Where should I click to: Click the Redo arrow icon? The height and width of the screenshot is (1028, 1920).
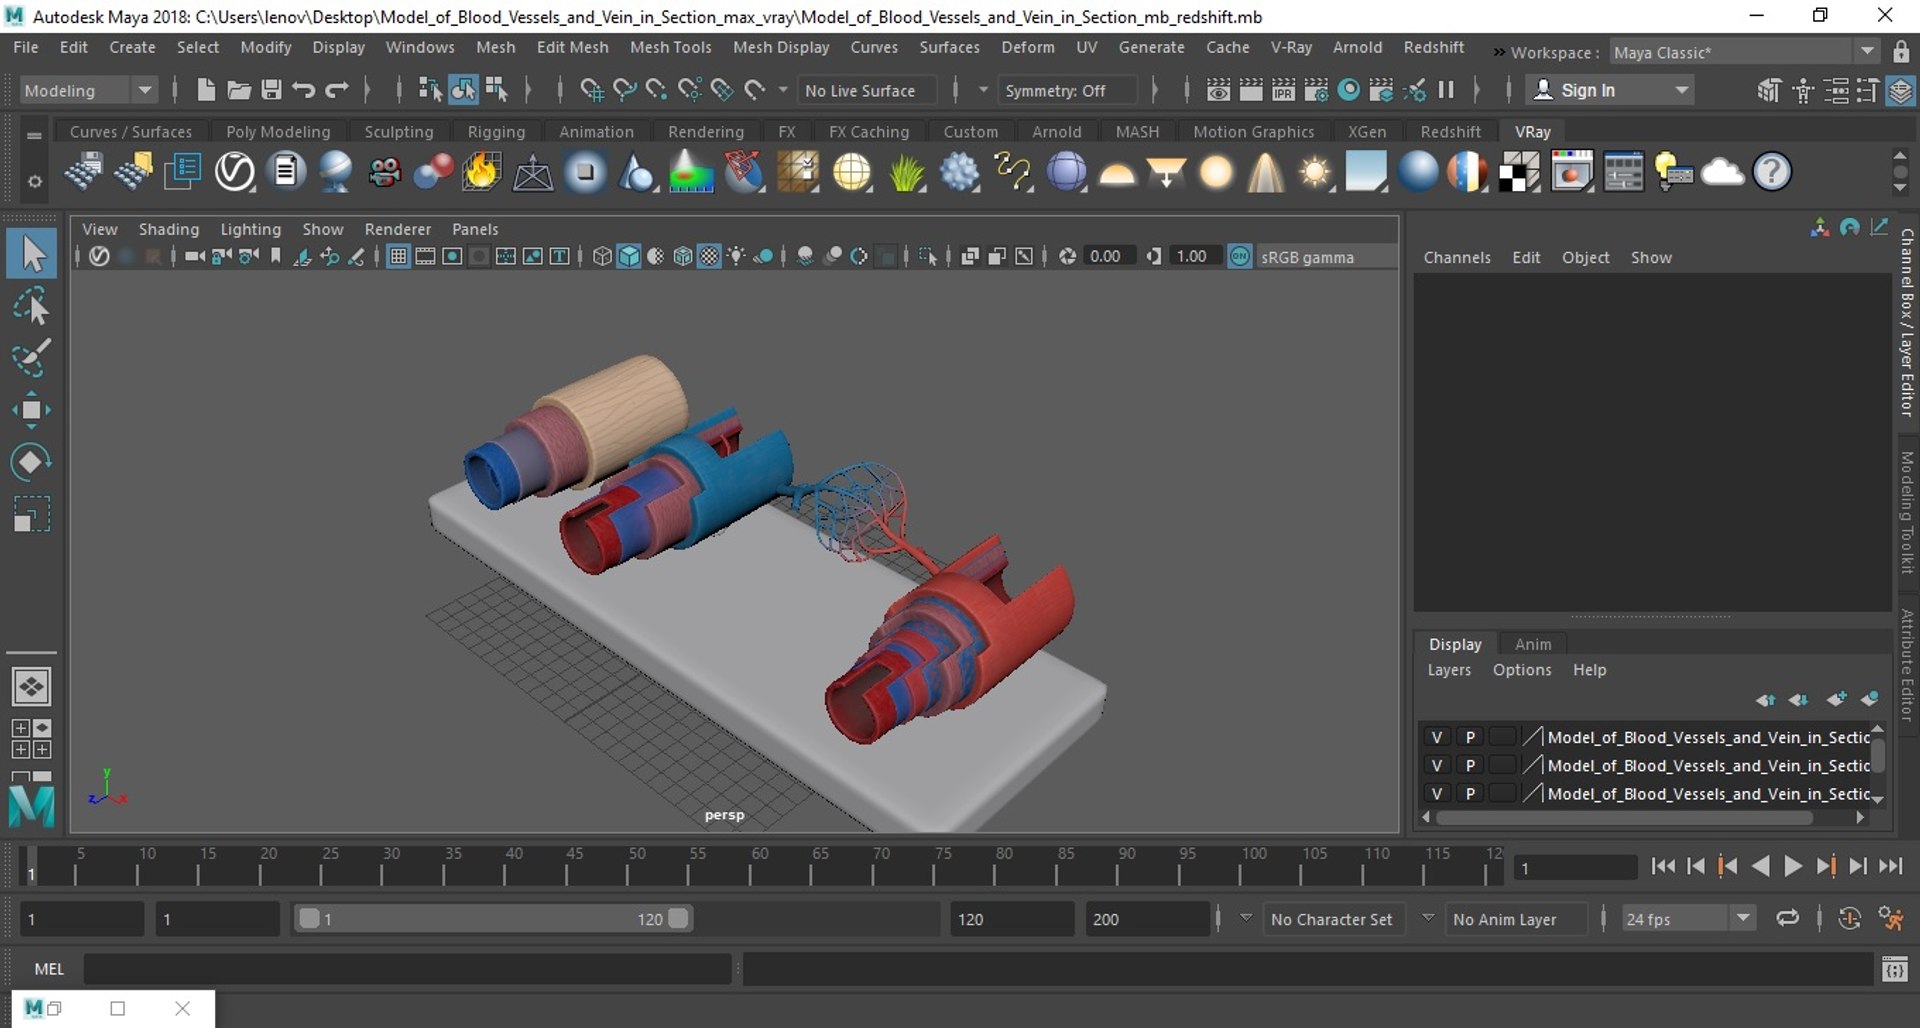(x=337, y=90)
